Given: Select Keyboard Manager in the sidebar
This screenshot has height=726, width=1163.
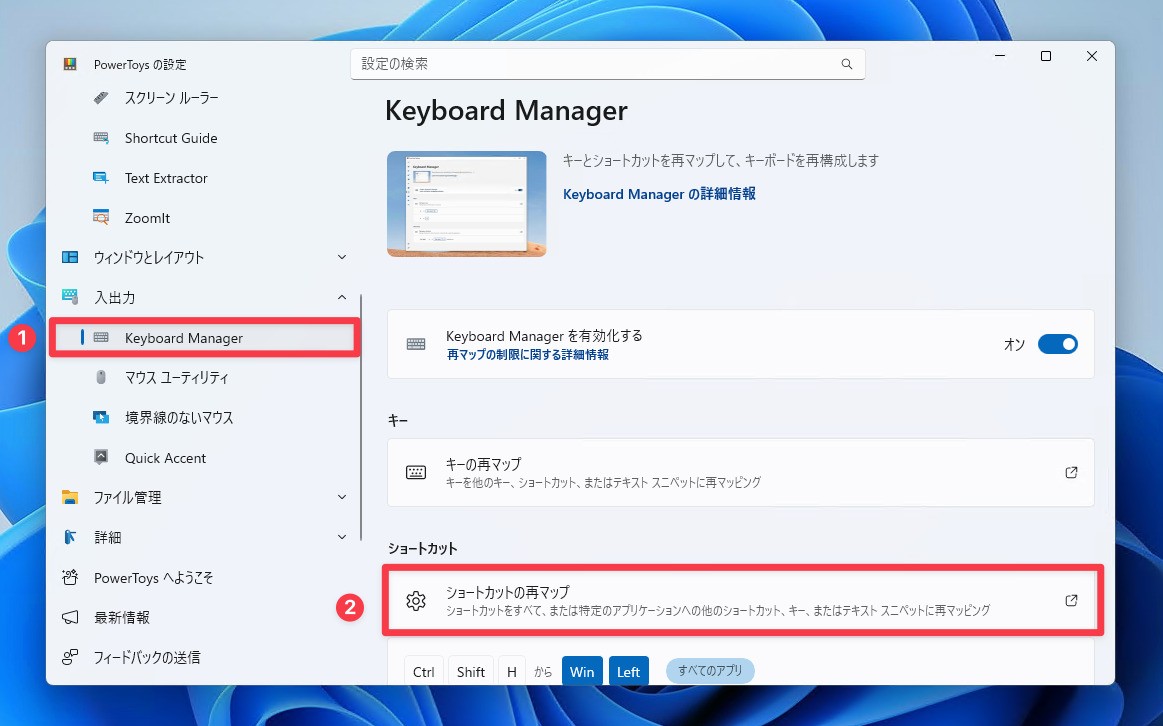Looking at the screenshot, I should pos(205,338).
